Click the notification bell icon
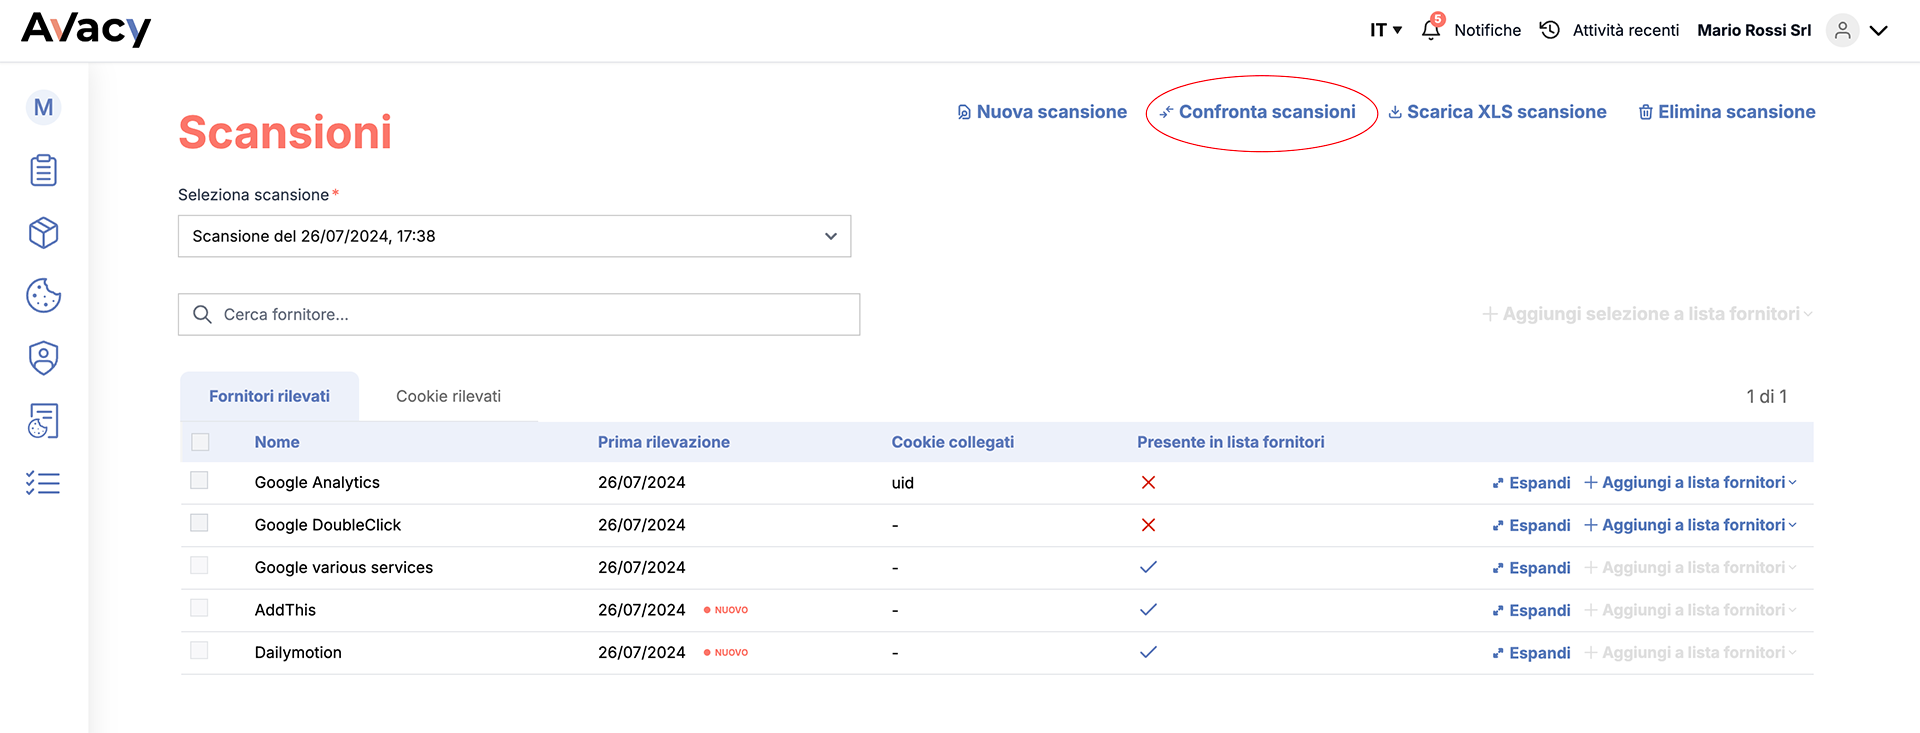Viewport: 1920px width, 733px height. 1431,29
